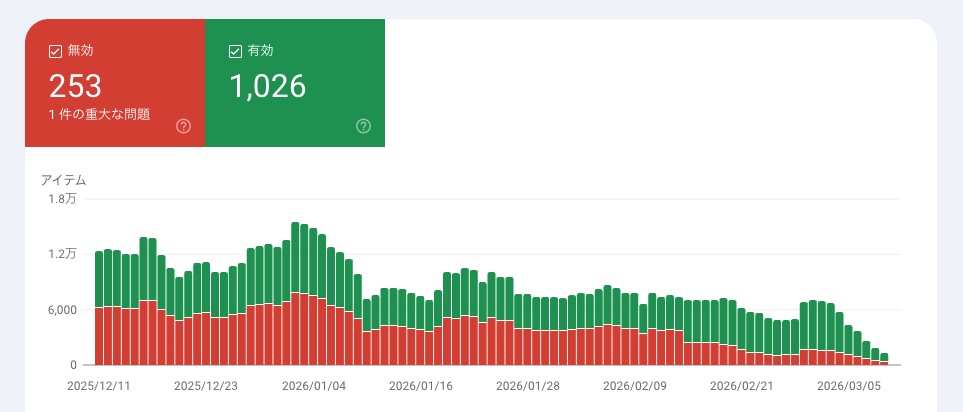Click the leftmost bar's red segment
Screen dimensions: 963x412
(99, 336)
